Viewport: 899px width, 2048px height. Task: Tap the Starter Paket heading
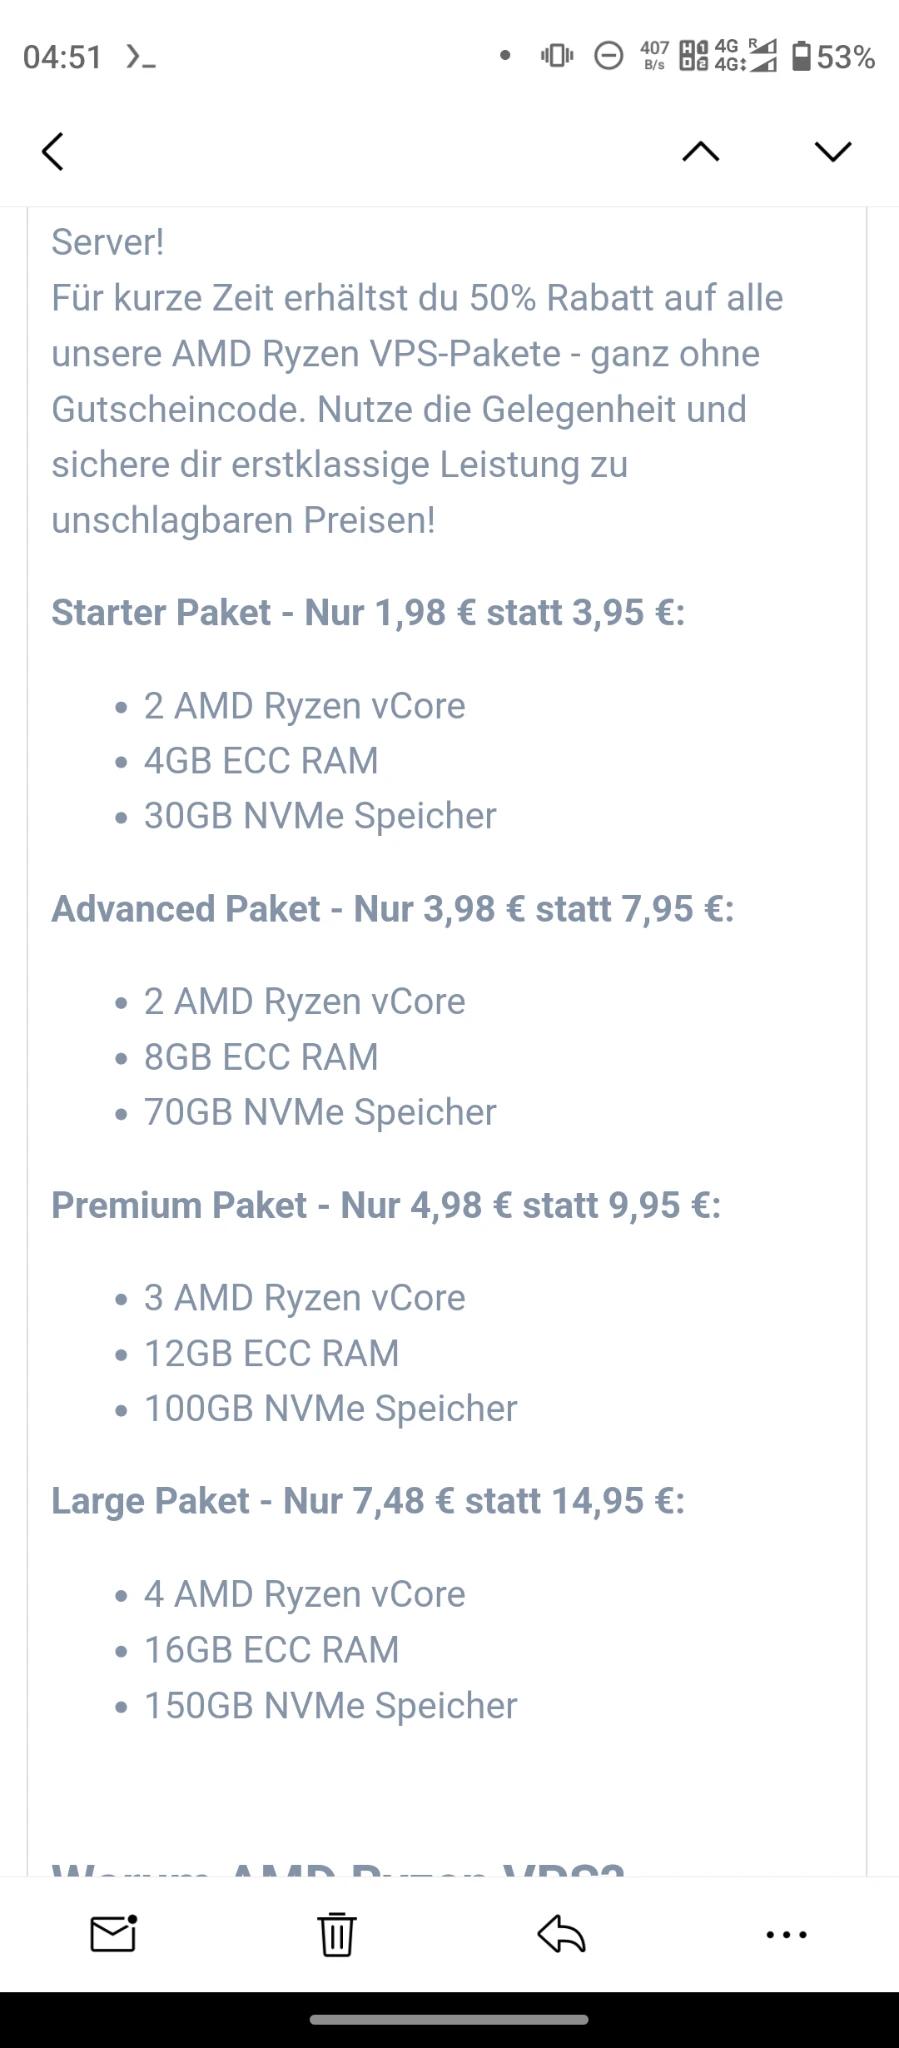[x=368, y=612]
